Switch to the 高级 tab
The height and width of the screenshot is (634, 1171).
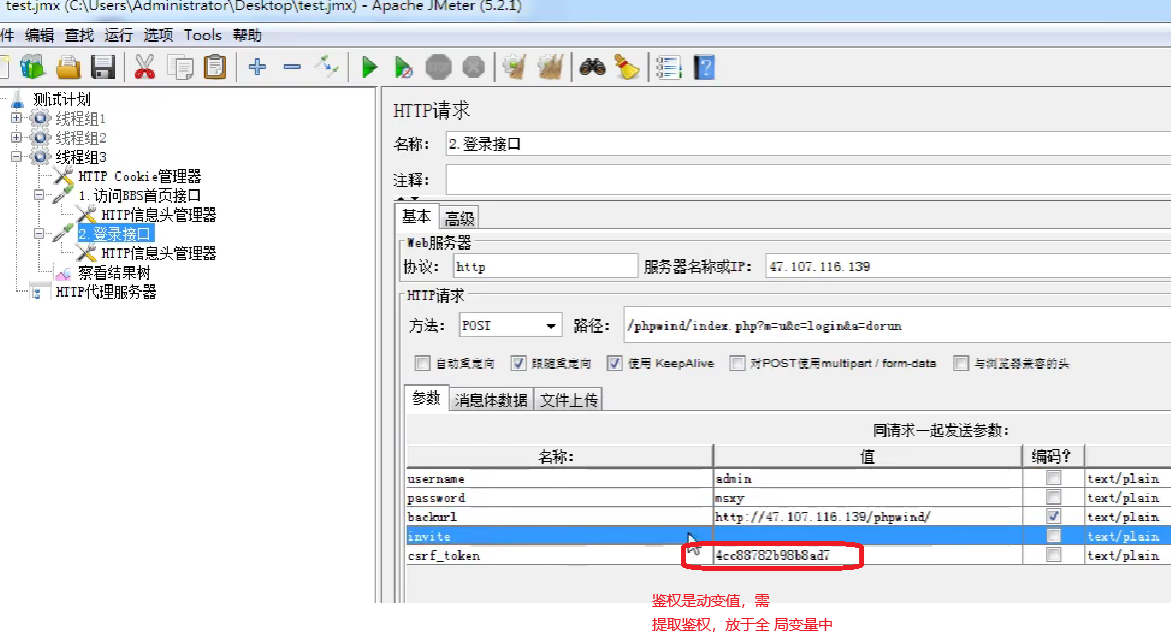coord(459,218)
